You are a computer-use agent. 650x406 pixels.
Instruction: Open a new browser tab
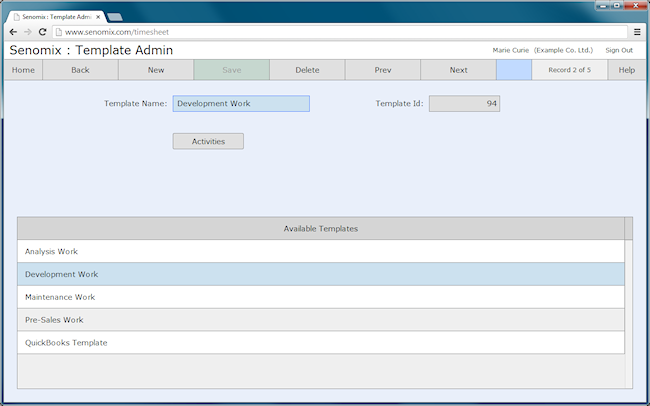(115, 17)
